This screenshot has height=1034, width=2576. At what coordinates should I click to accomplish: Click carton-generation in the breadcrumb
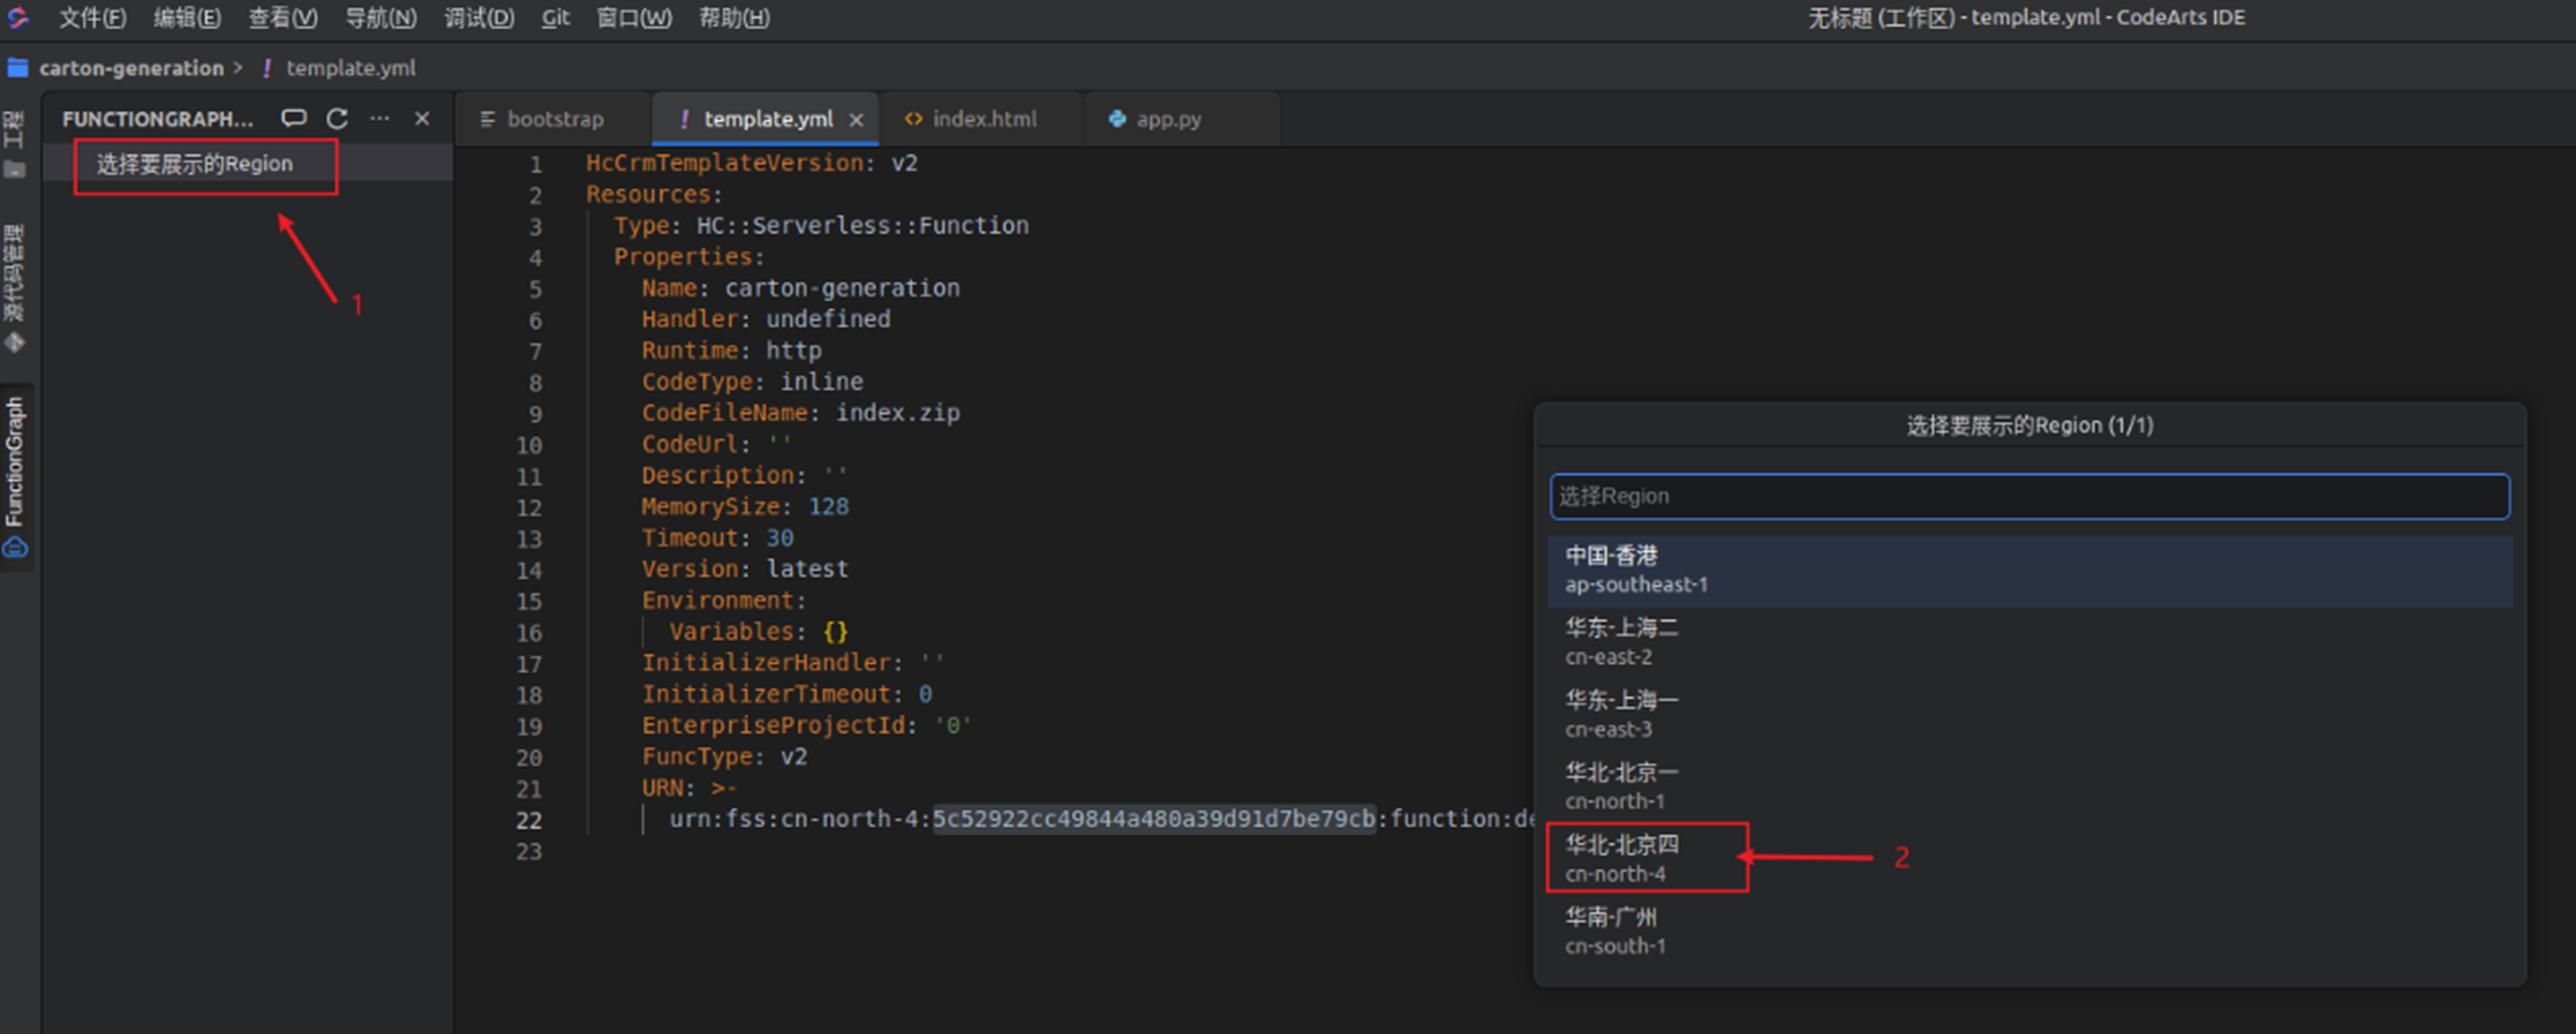tap(131, 68)
